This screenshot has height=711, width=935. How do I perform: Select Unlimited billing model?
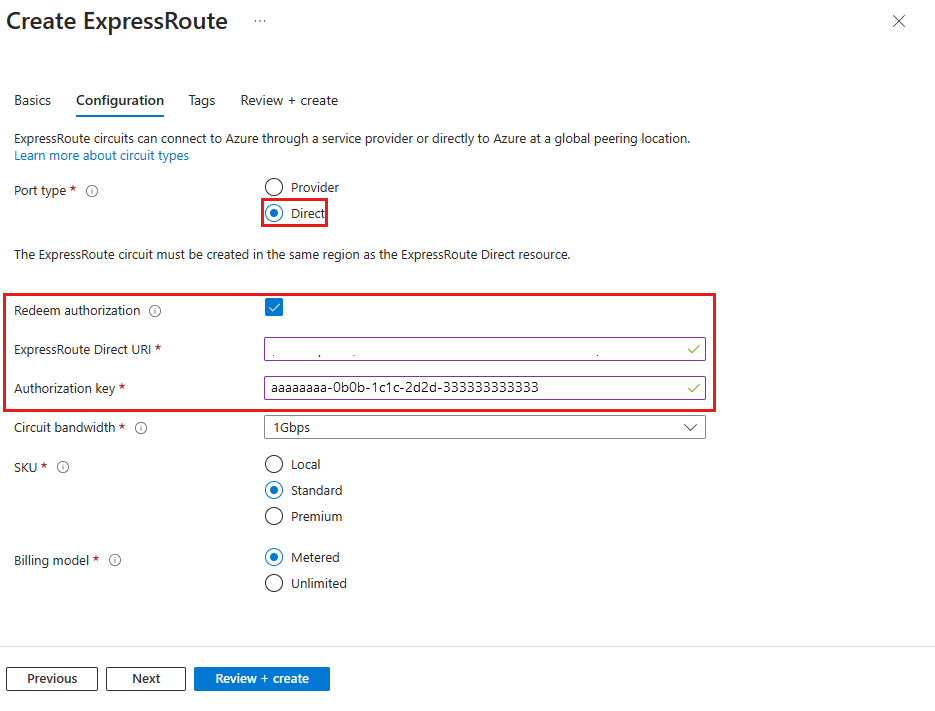(274, 583)
